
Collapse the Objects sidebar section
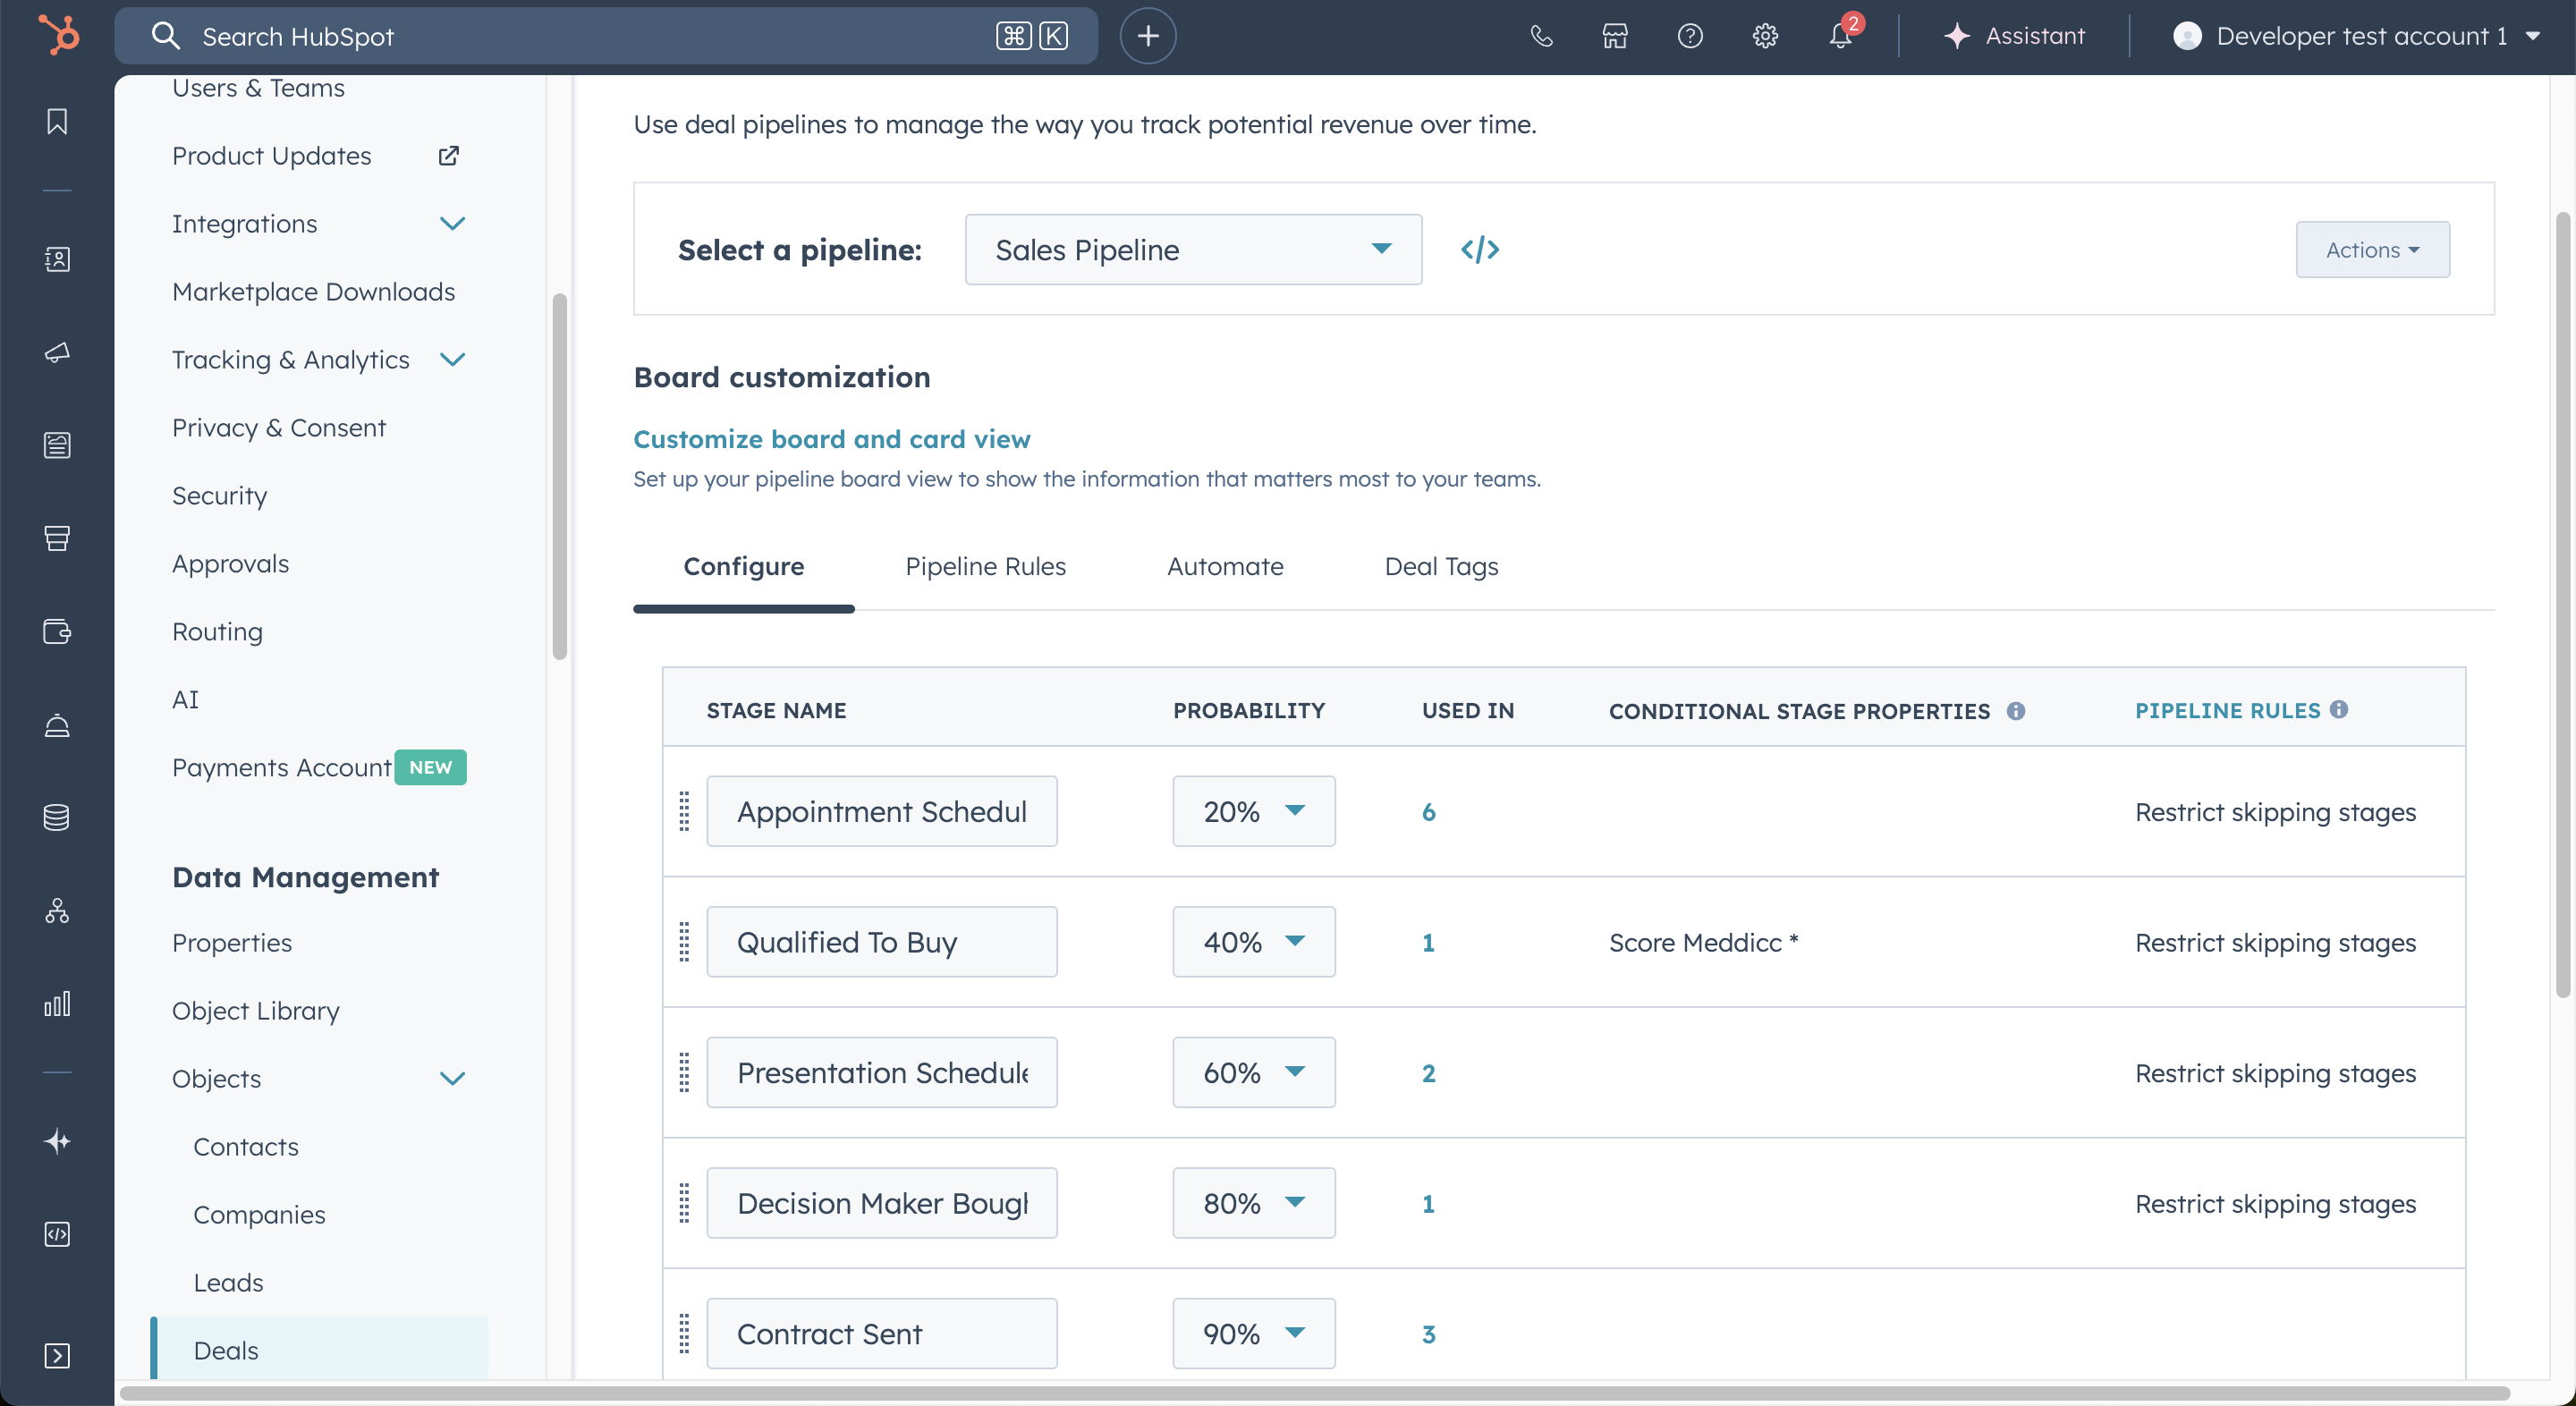pos(452,1078)
